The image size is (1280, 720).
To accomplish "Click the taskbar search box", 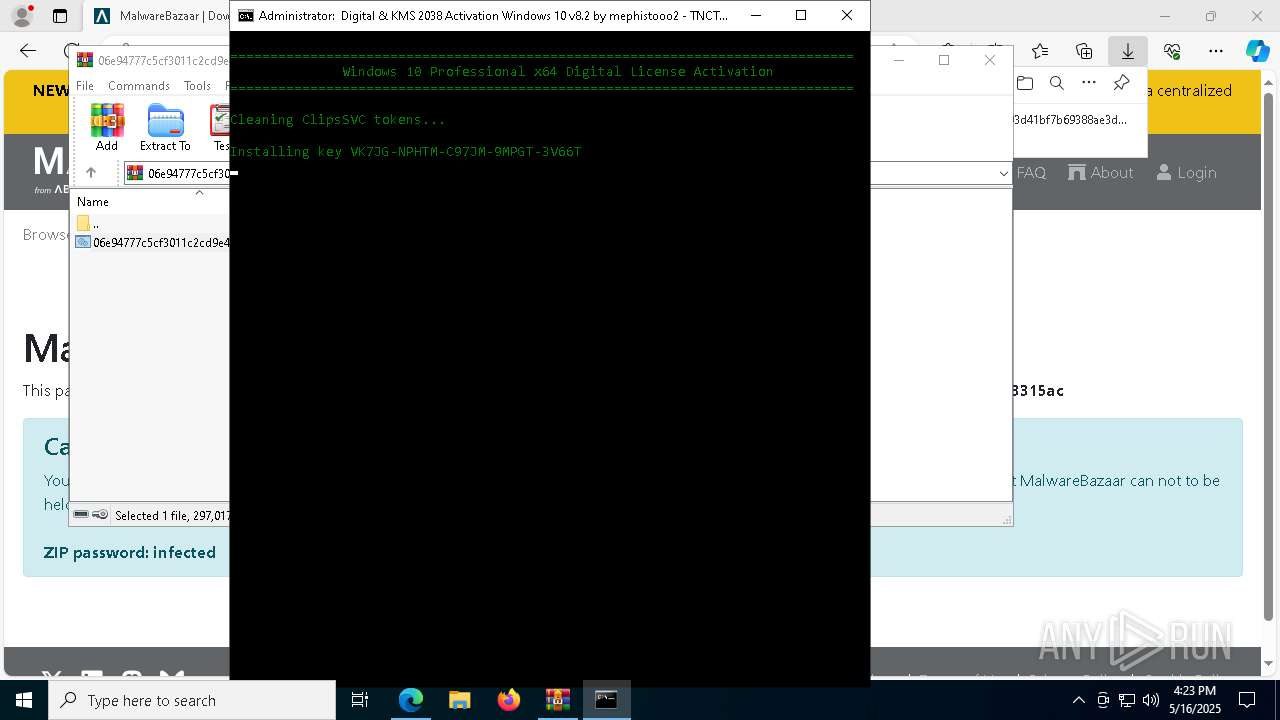I will (x=192, y=700).
